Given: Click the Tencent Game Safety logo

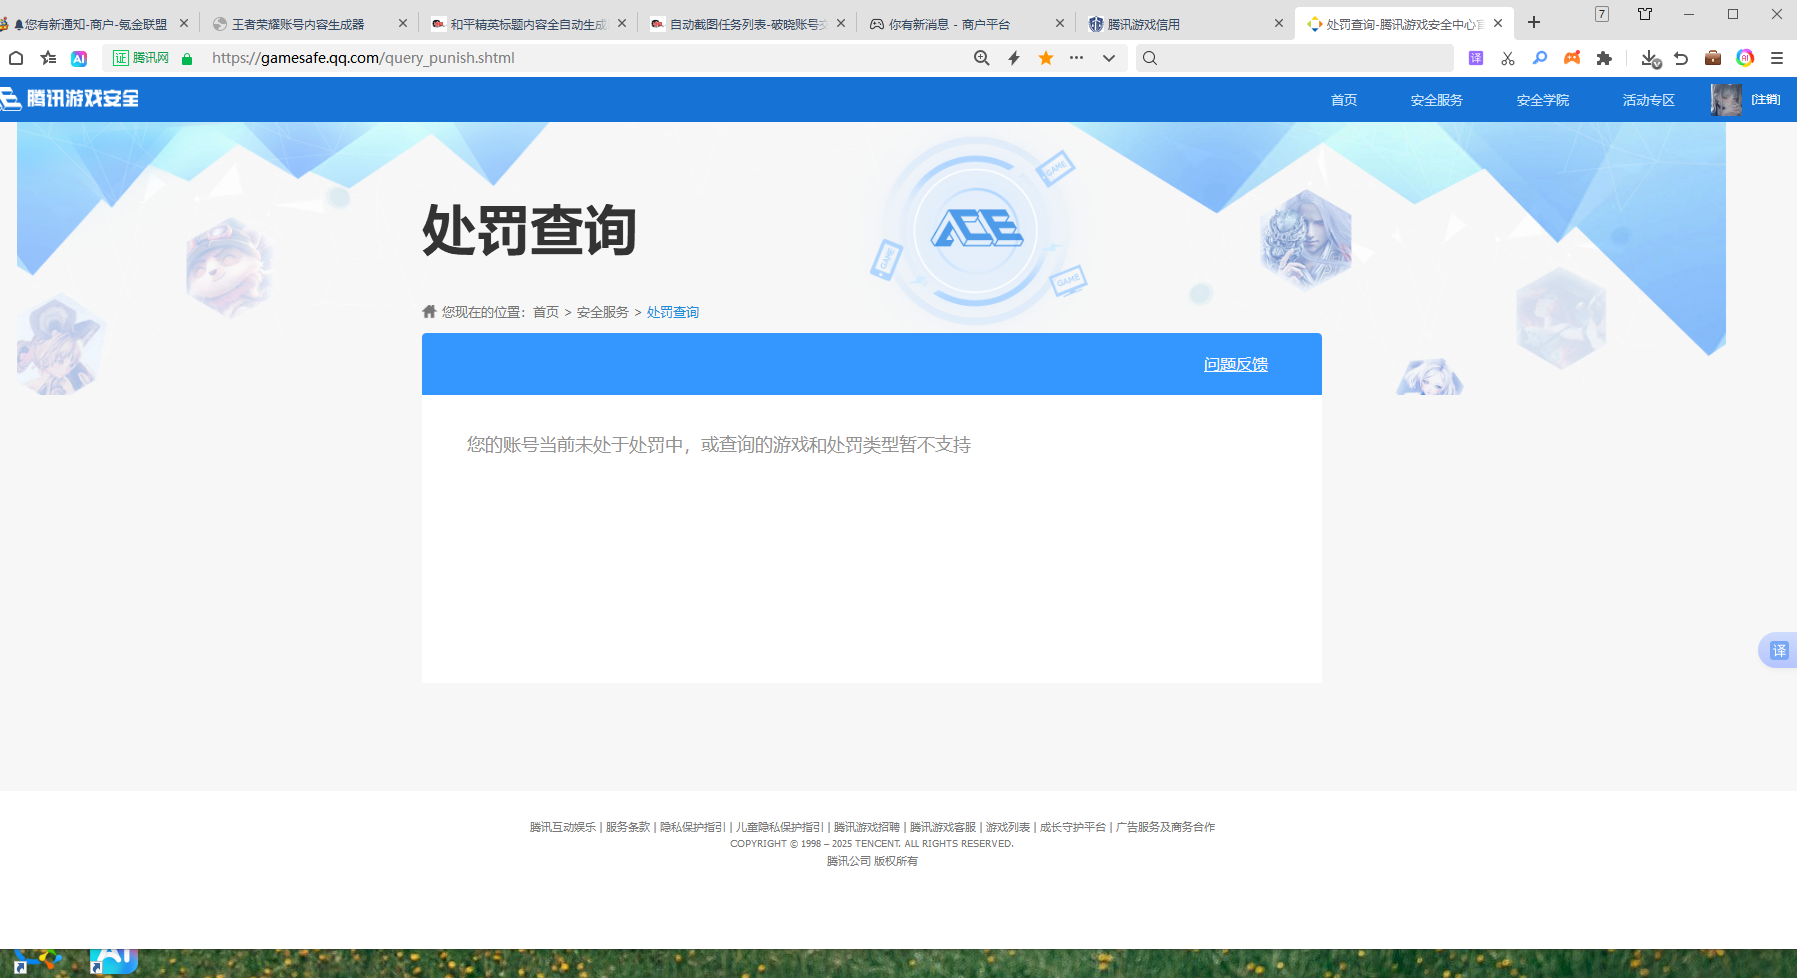Looking at the screenshot, I should pos(70,98).
